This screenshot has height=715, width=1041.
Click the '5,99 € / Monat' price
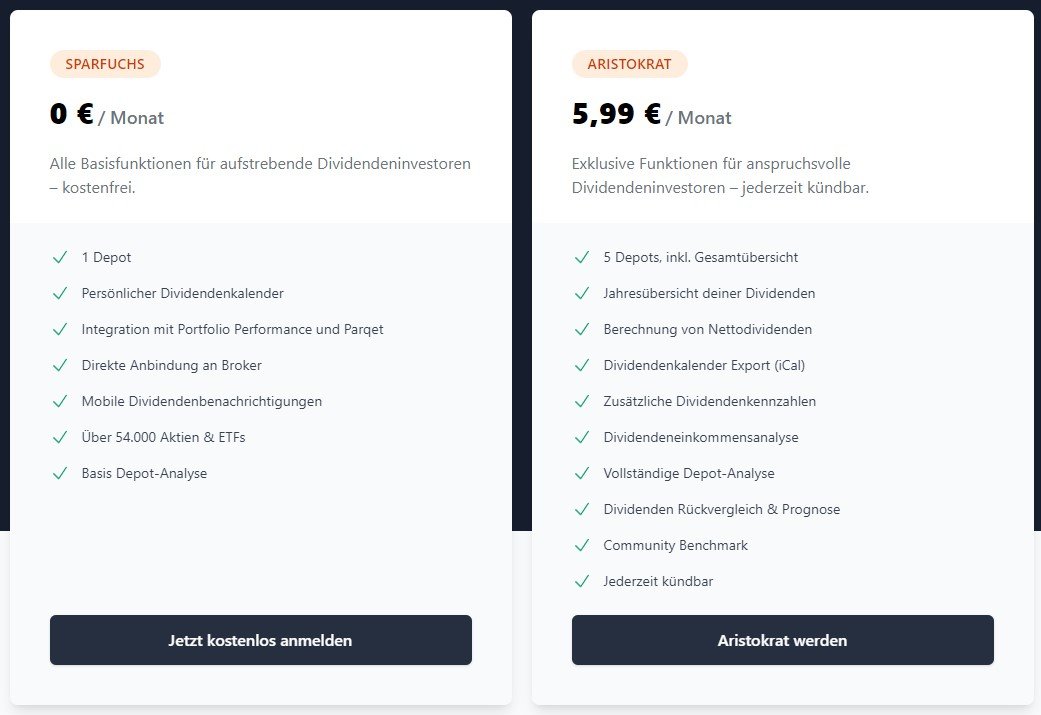[x=651, y=115]
